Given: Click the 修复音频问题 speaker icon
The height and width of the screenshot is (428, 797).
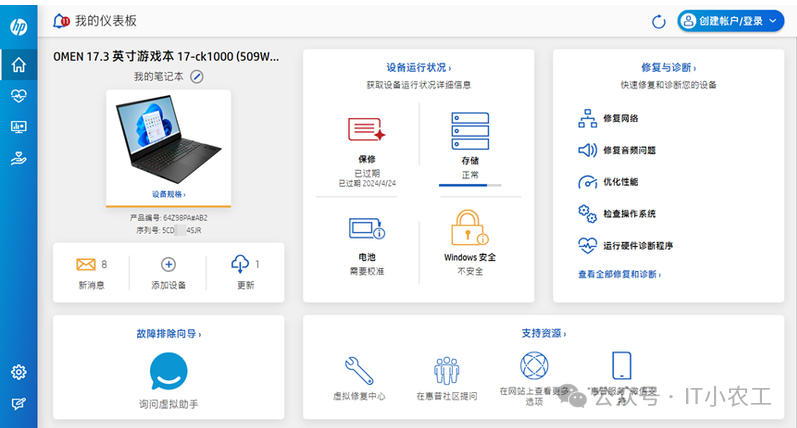Looking at the screenshot, I should pyautogui.click(x=587, y=150).
